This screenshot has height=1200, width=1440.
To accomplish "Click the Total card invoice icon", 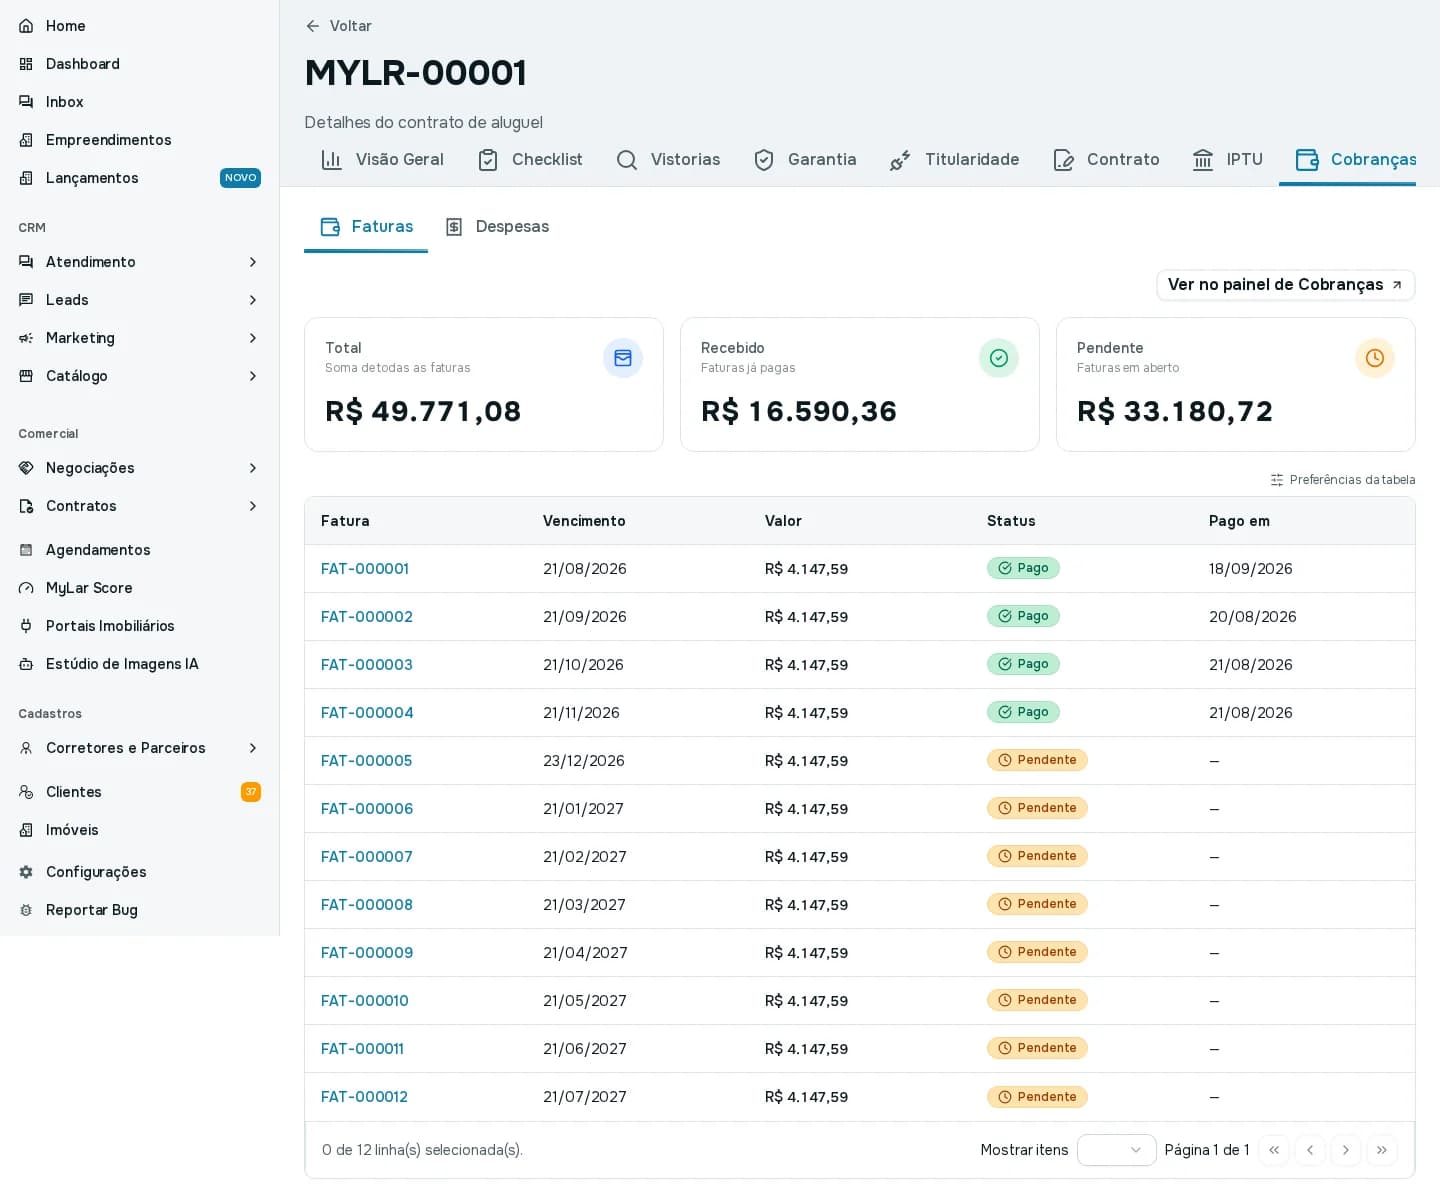I will pyautogui.click(x=623, y=358).
